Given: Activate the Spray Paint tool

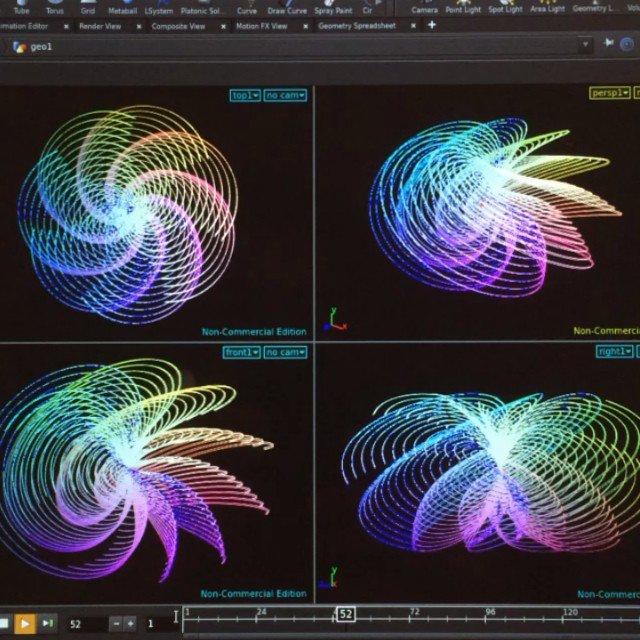Looking at the screenshot, I should [x=333, y=9].
